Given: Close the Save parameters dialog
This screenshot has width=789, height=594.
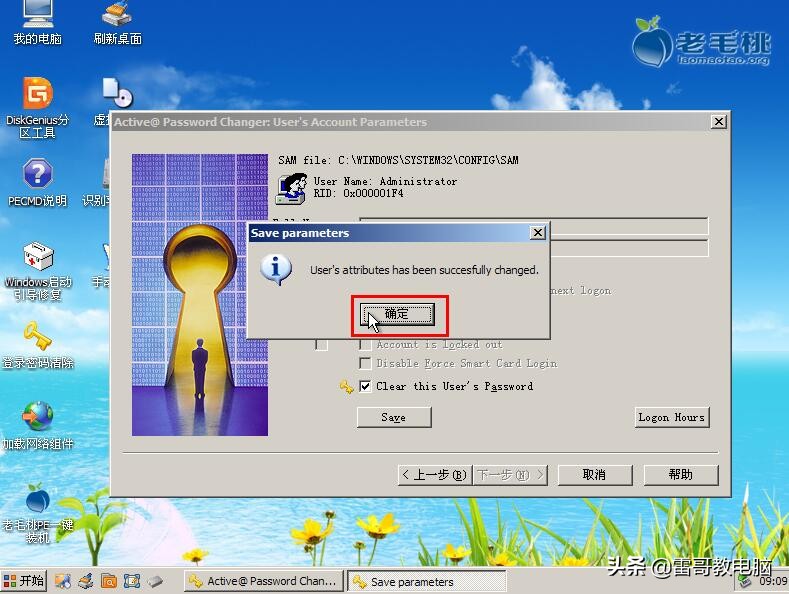Looking at the screenshot, I should [538, 233].
